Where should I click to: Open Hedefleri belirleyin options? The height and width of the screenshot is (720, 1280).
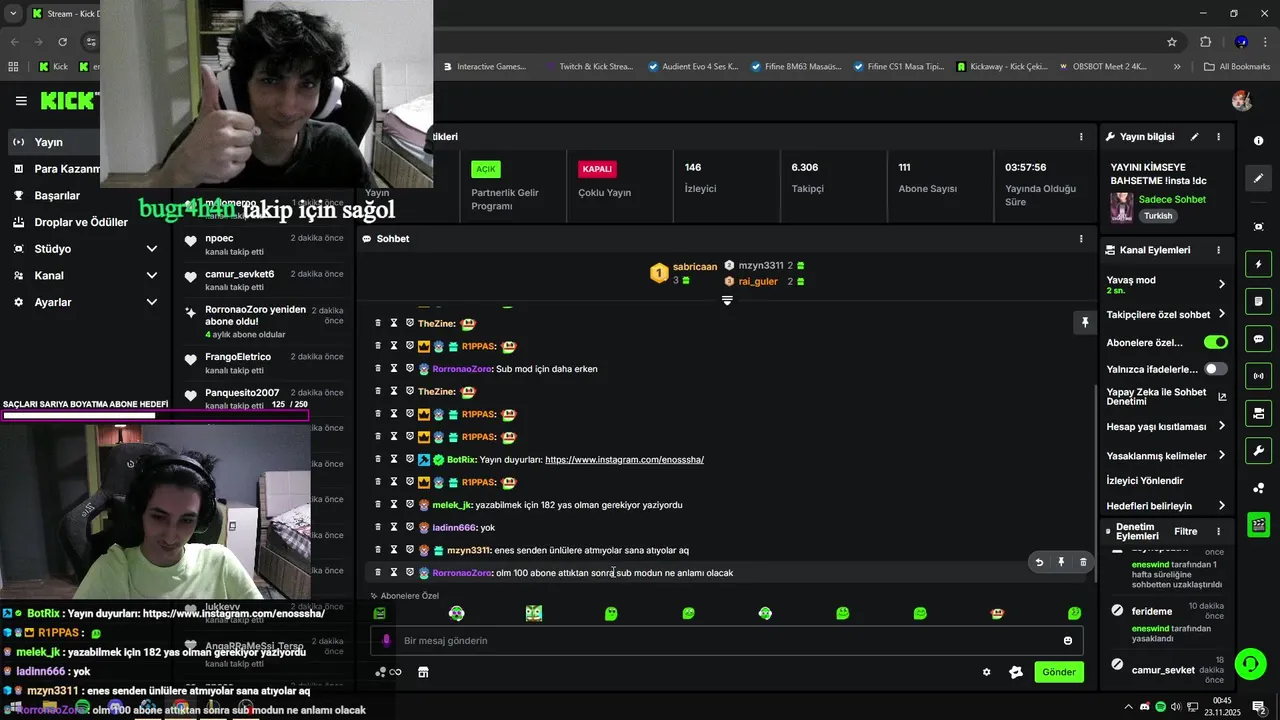click(x=1222, y=506)
